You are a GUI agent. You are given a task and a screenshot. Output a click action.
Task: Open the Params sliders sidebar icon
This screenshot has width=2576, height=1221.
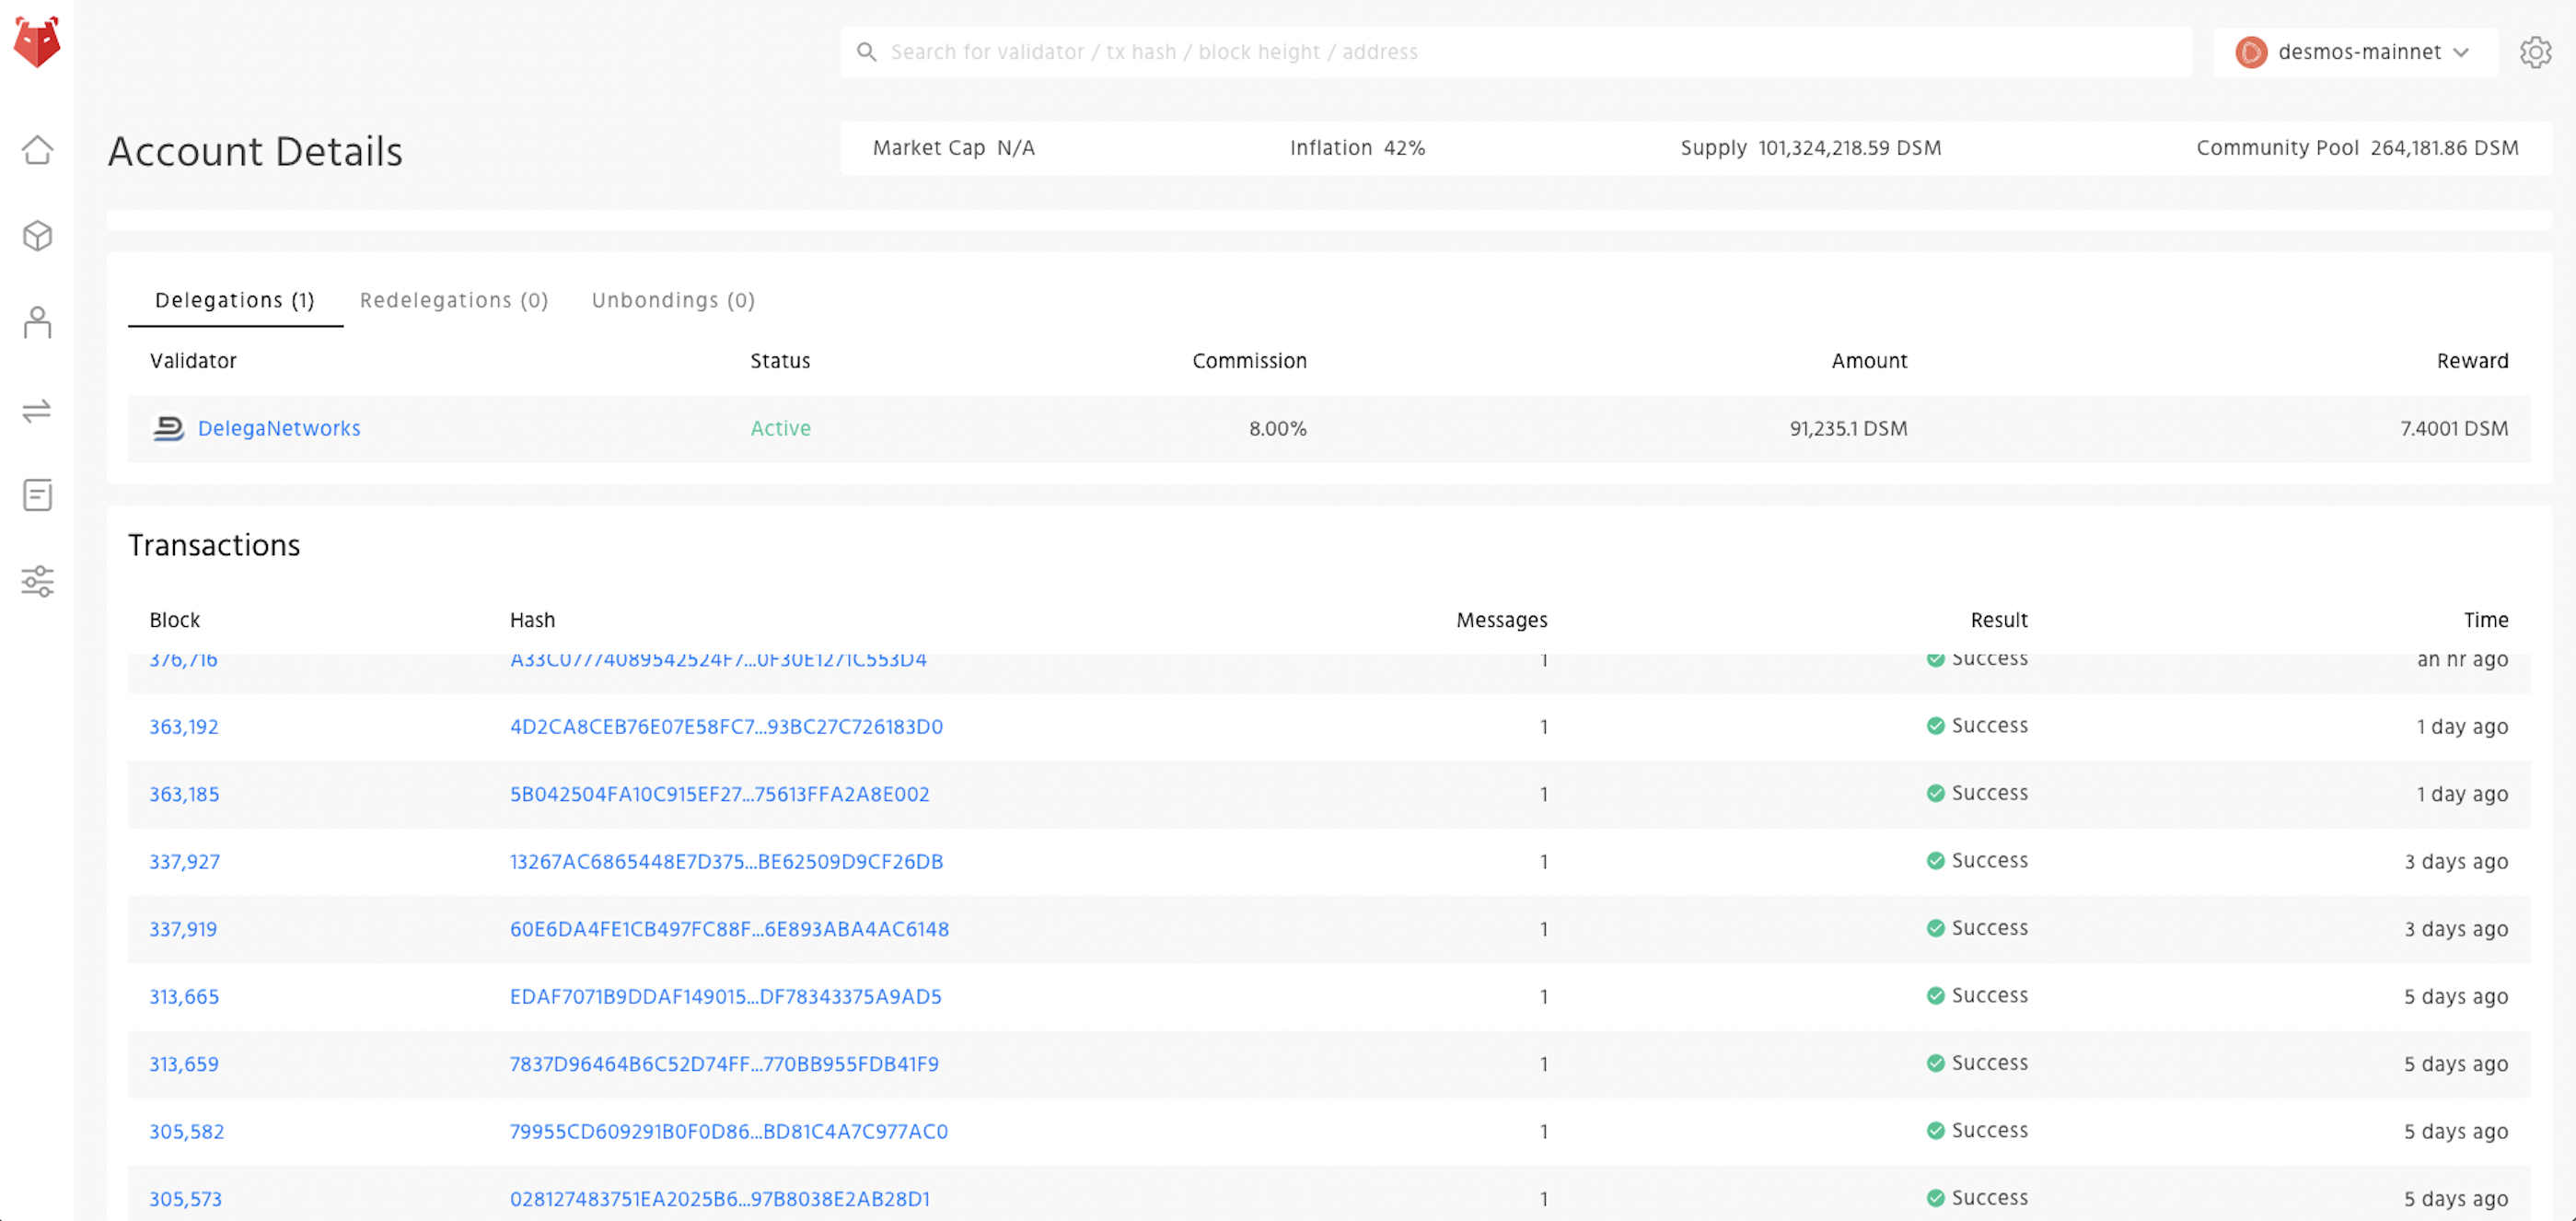click(x=37, y=581)
